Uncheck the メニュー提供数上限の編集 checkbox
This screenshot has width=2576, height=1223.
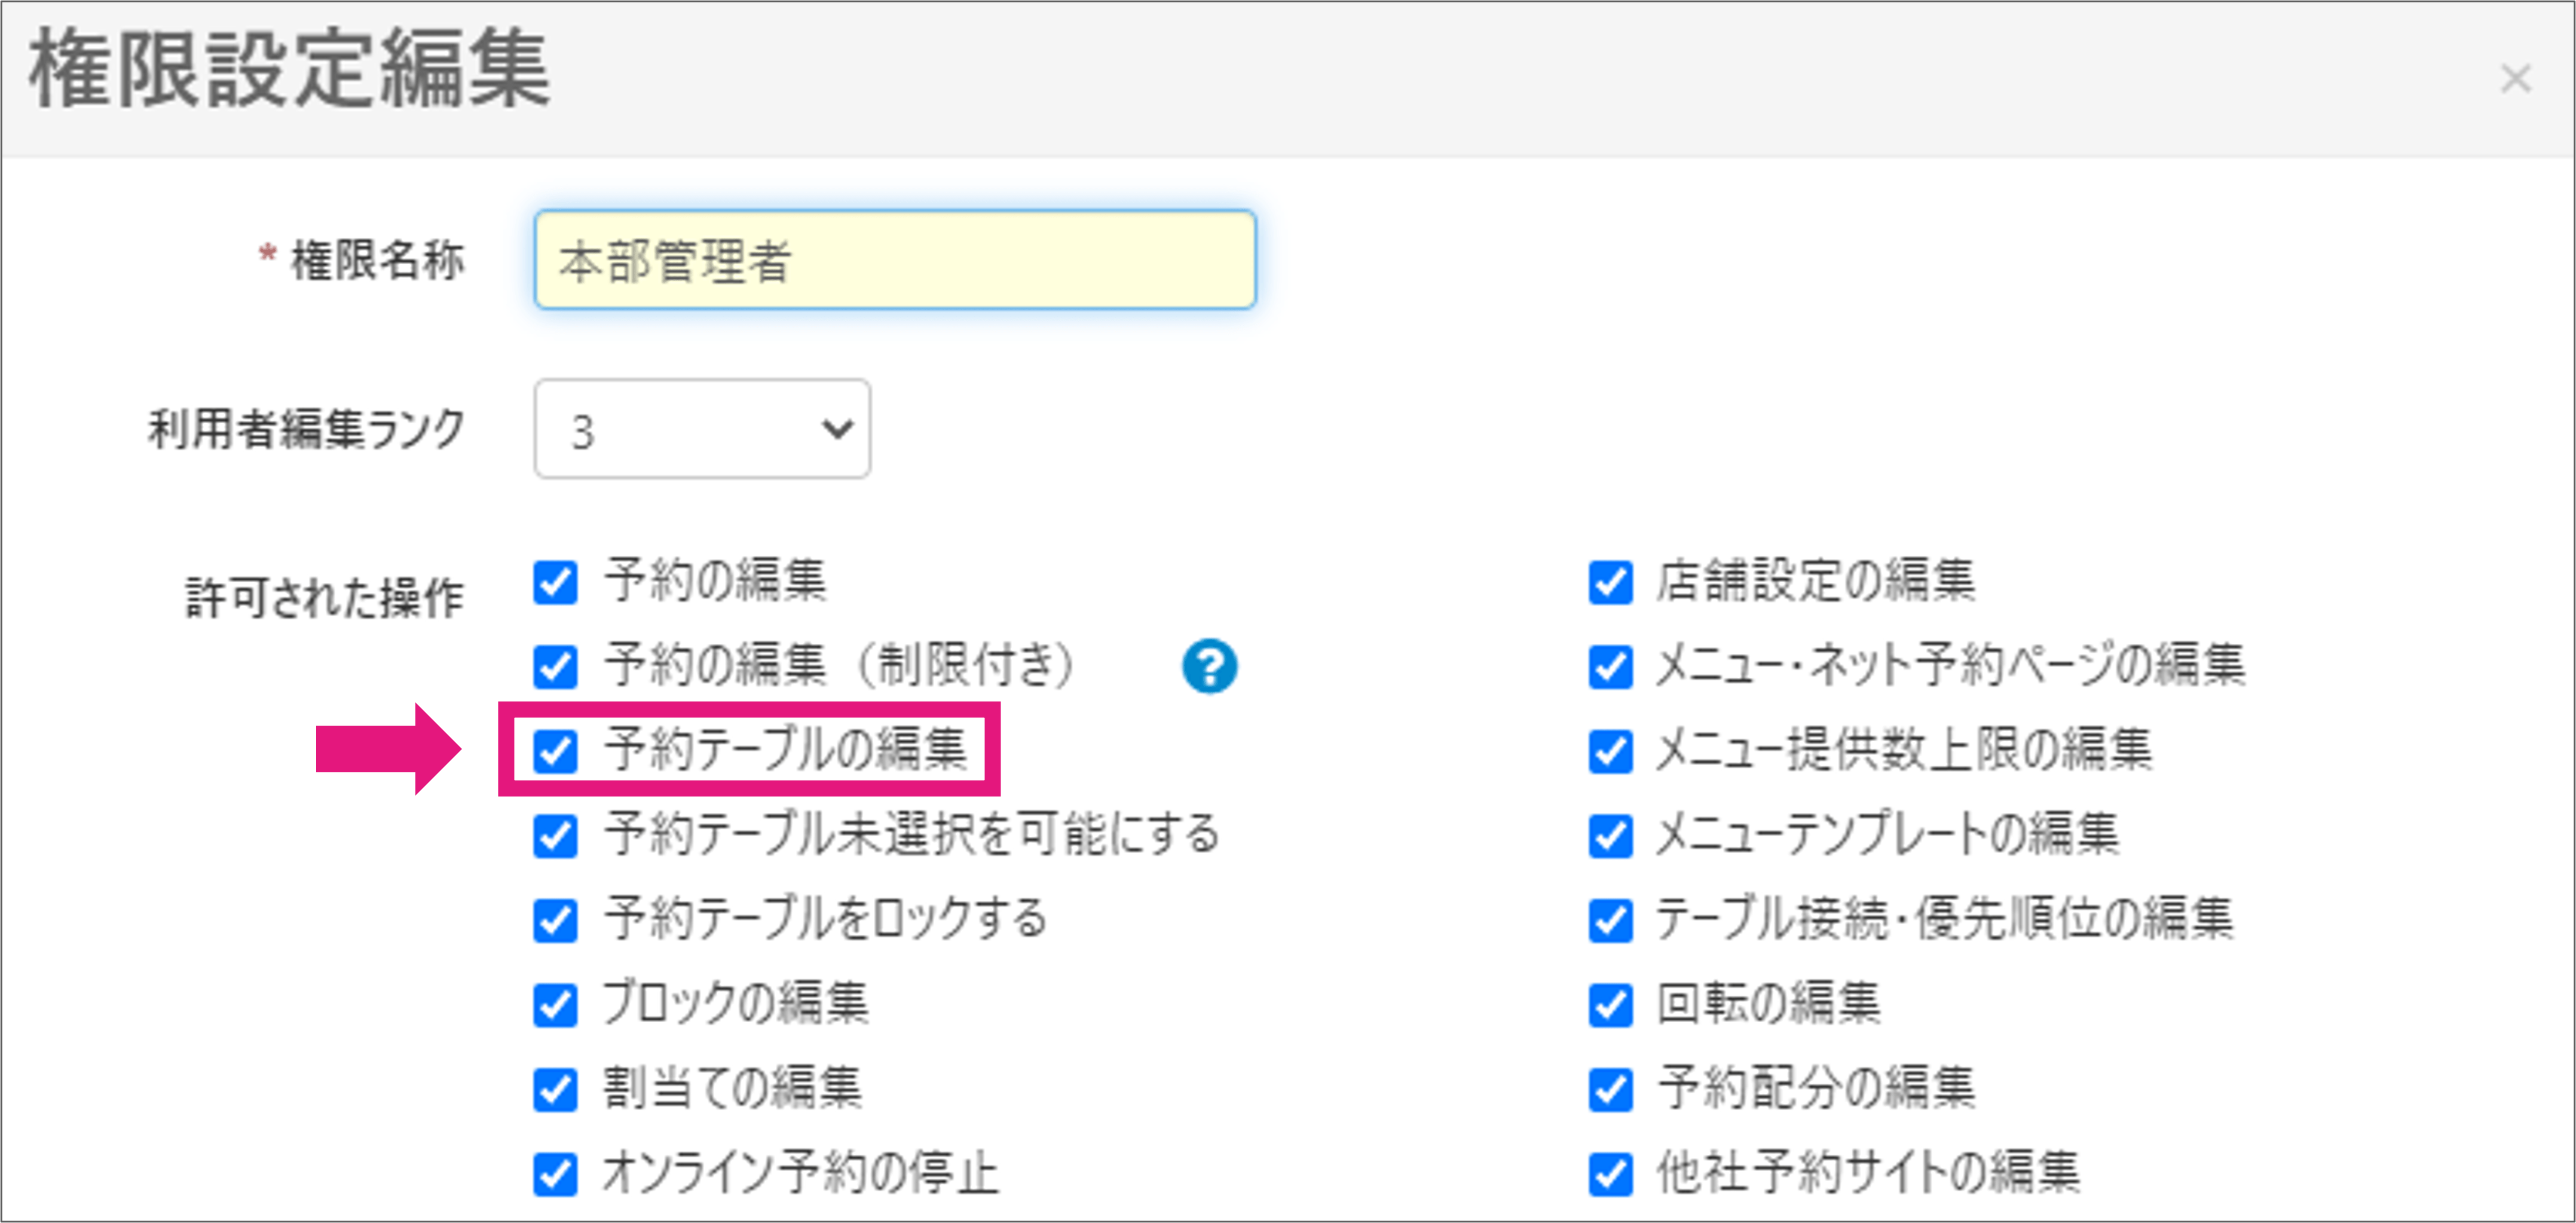click(1610, 751)
